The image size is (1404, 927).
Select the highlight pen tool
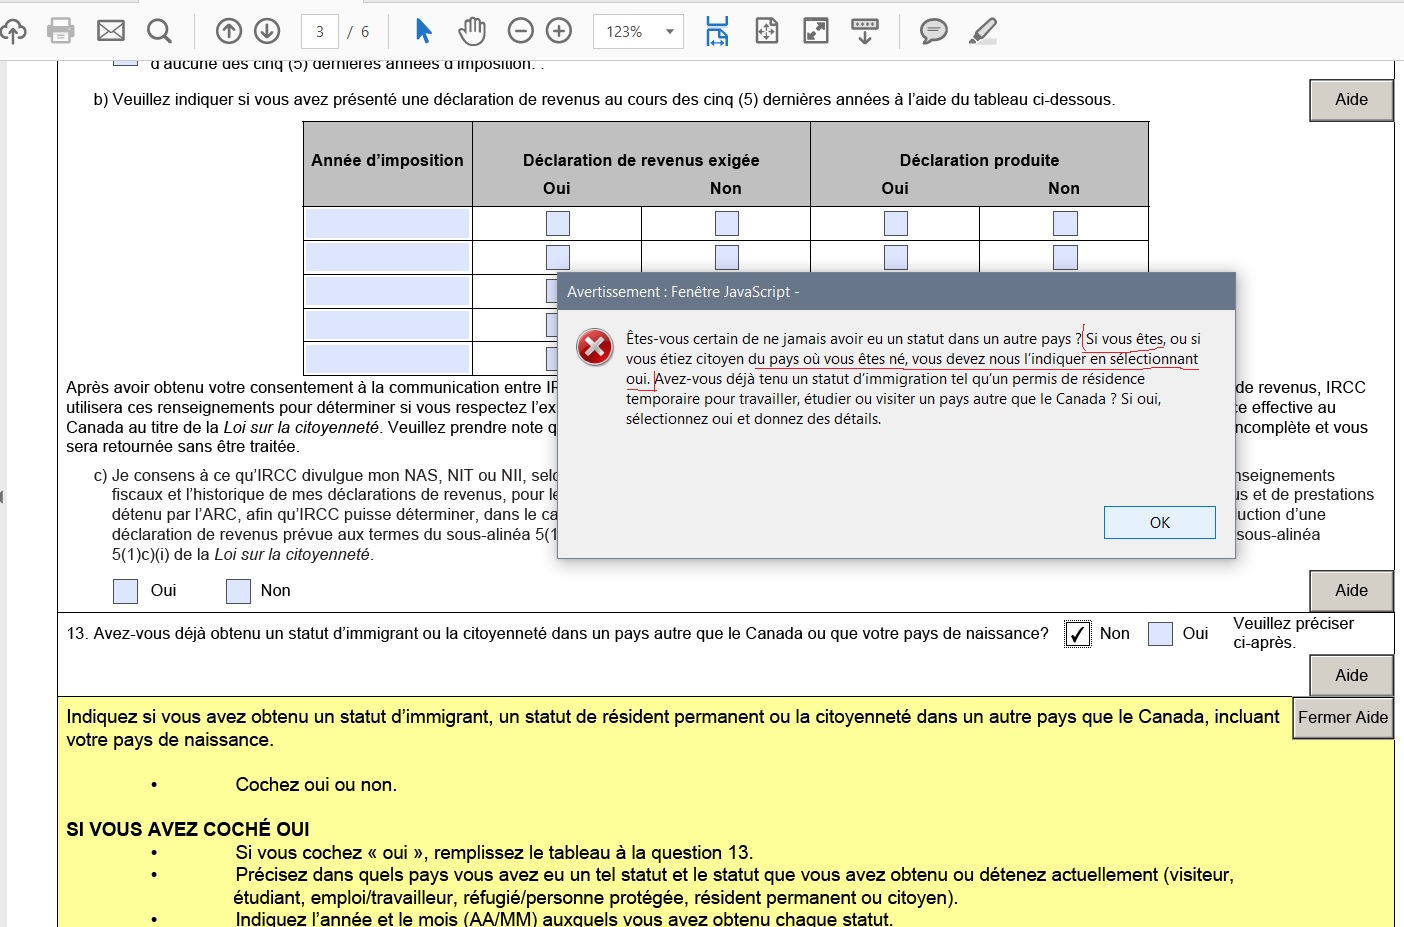[983, 31]
